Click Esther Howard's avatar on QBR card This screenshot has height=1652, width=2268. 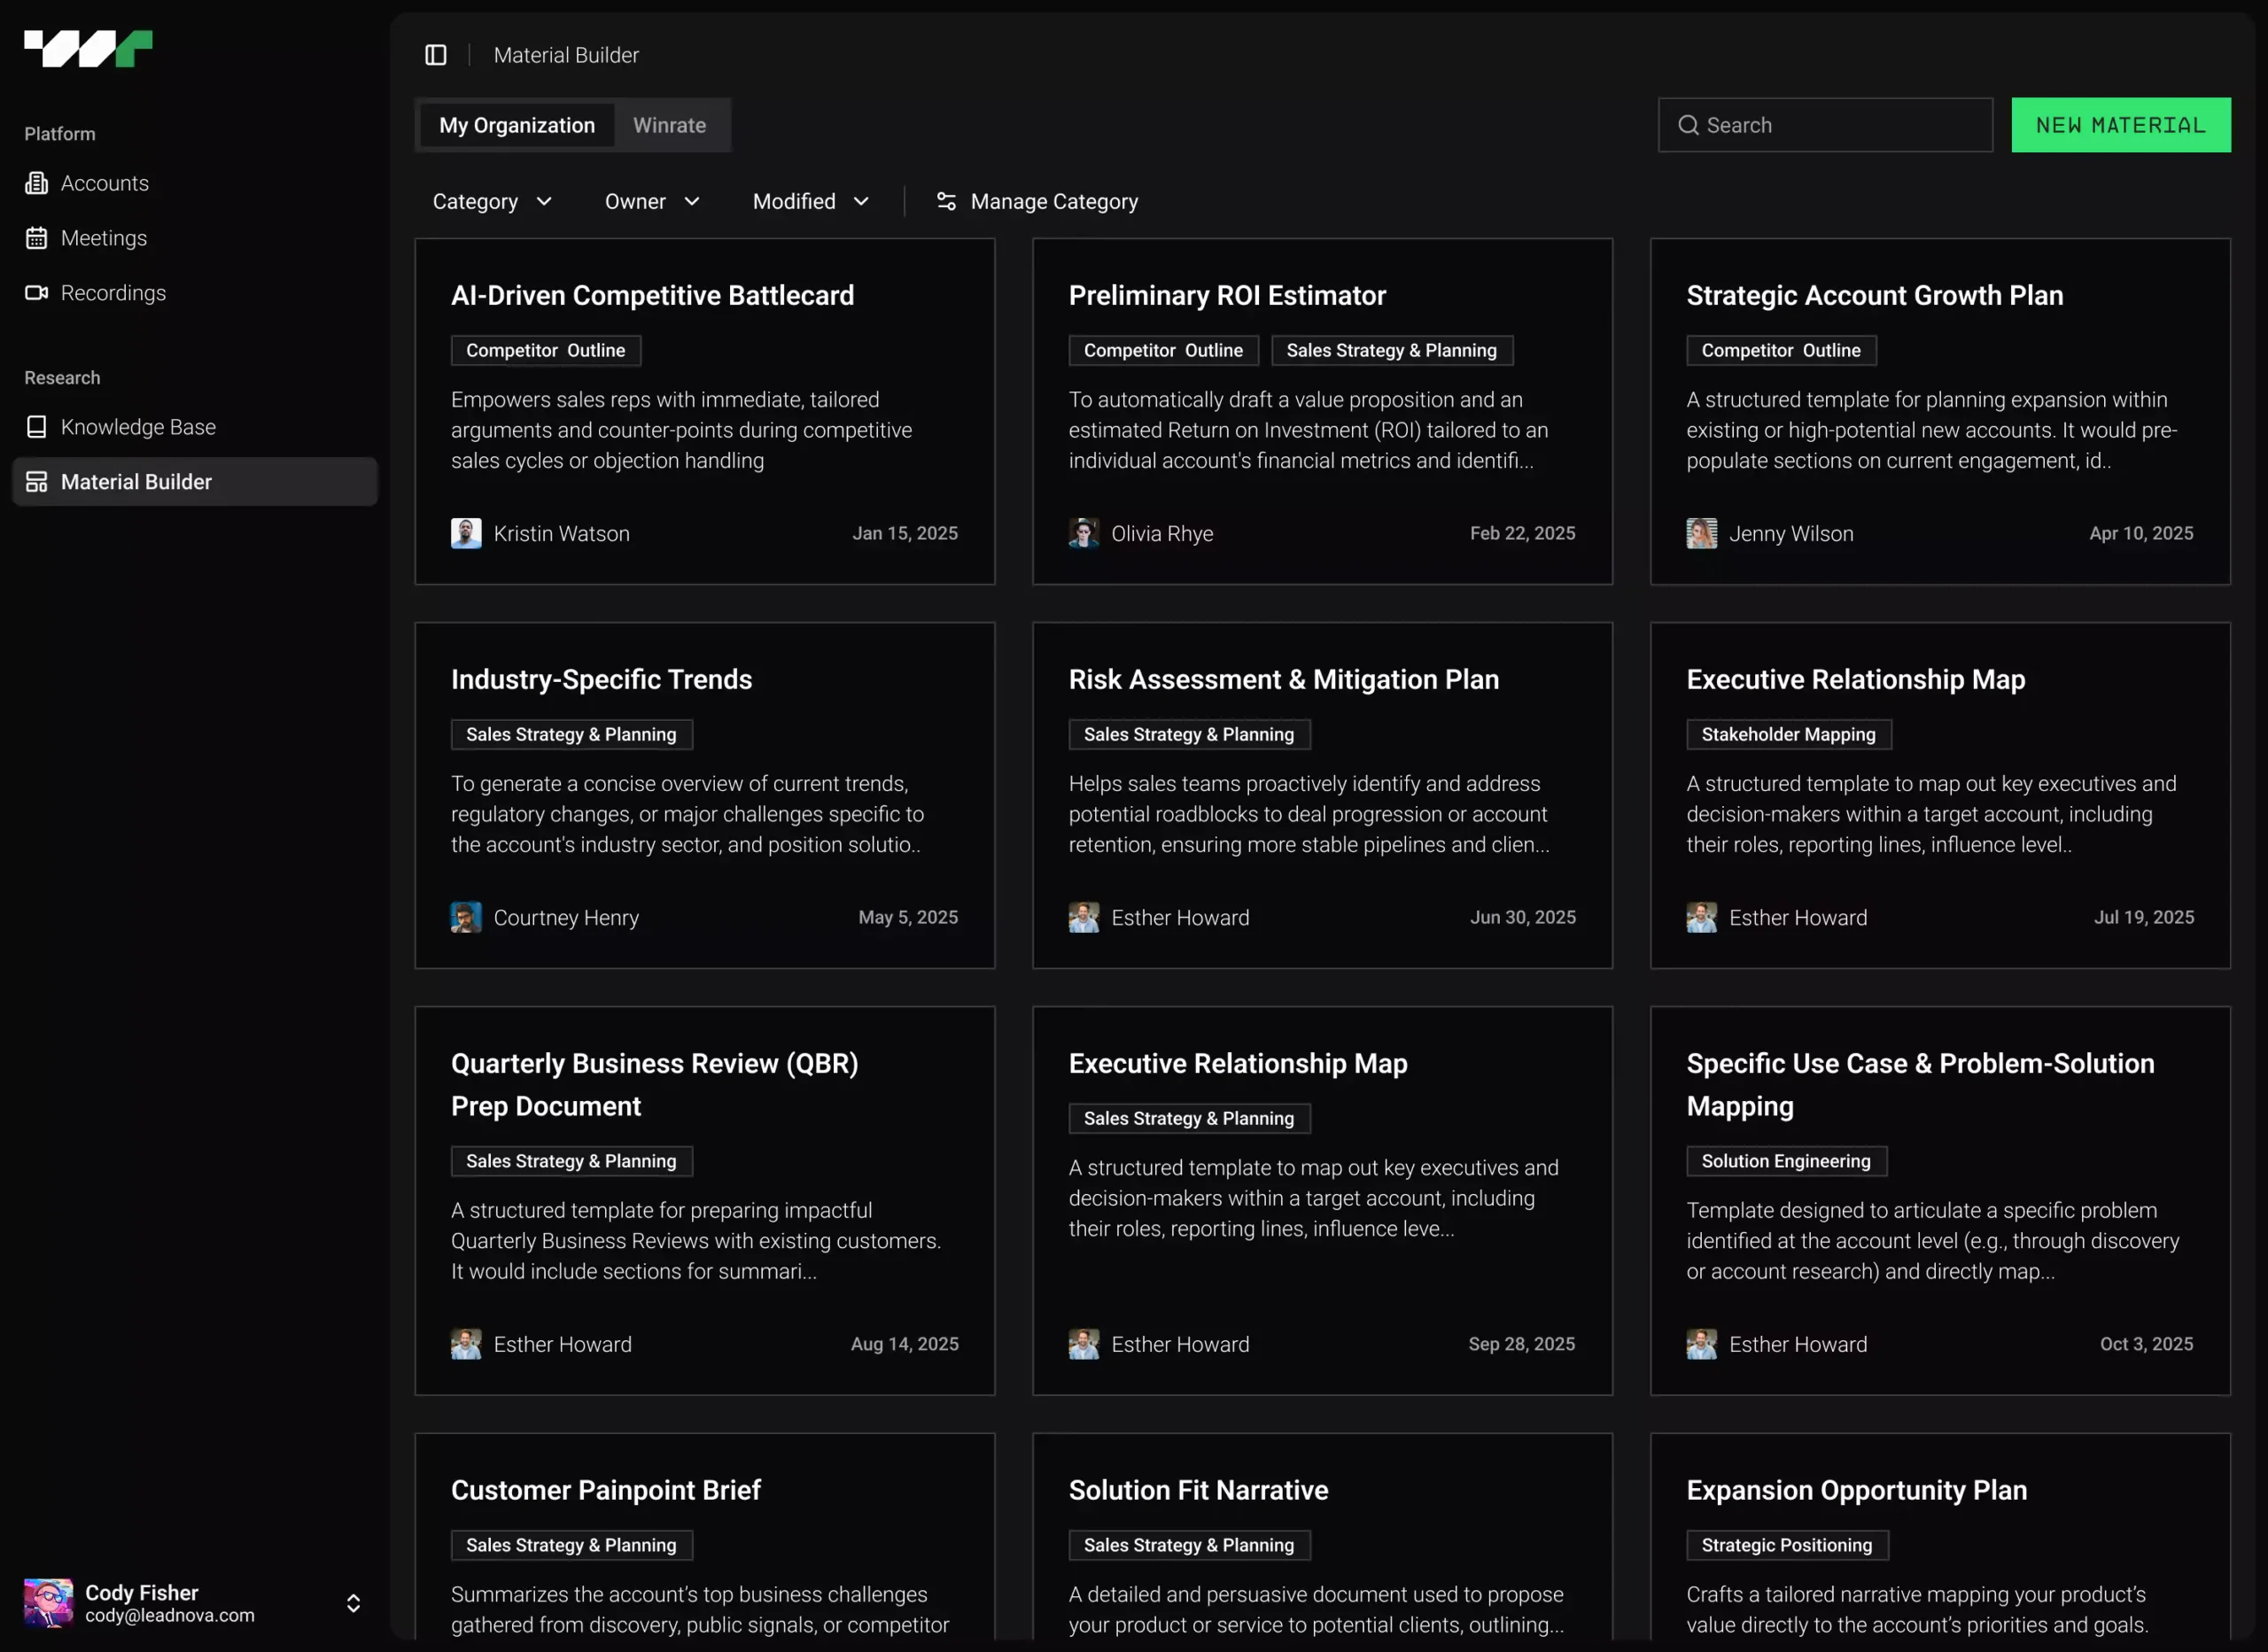(466, 1344)
